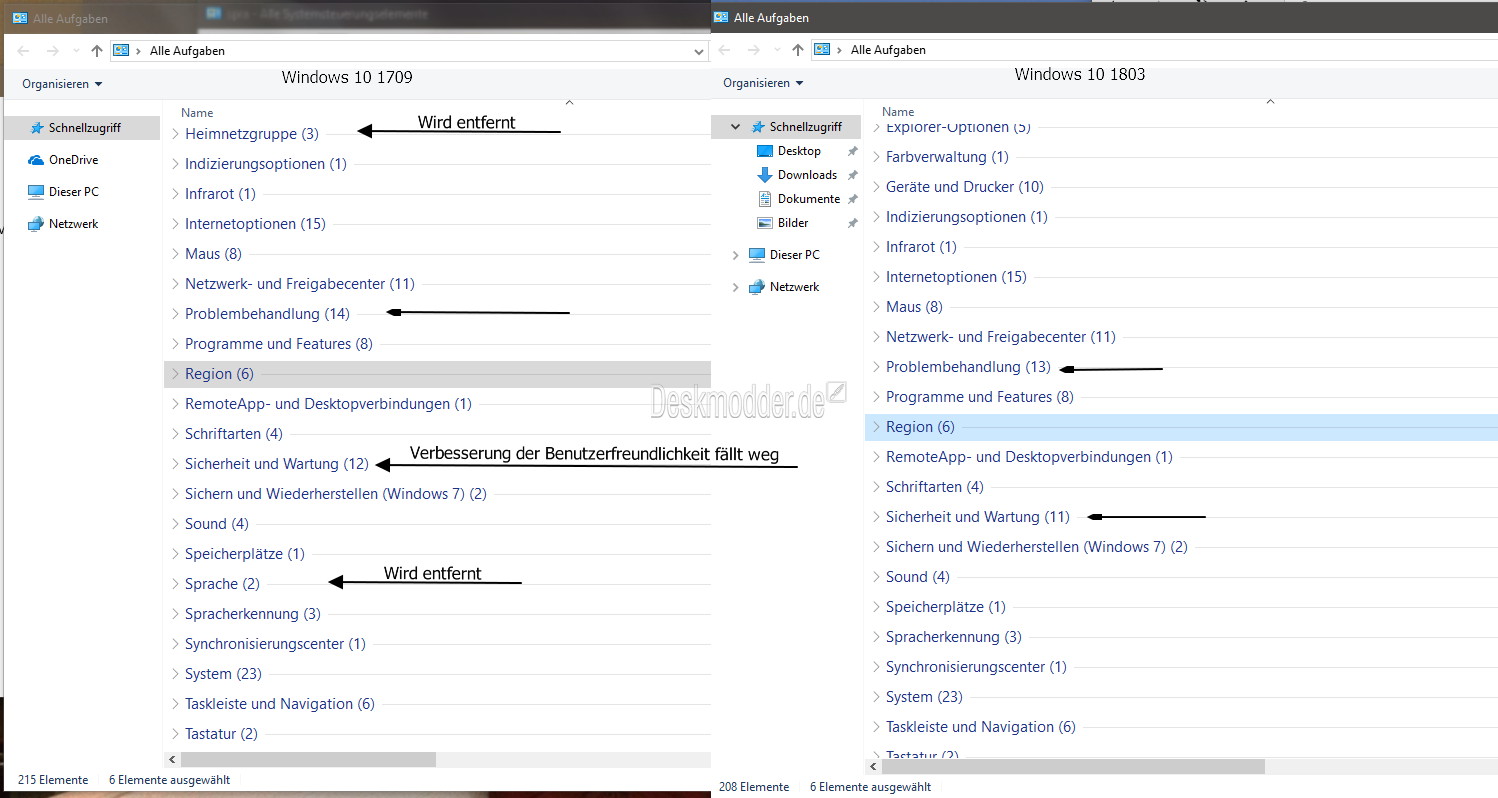
Task: Select Schnellzugriff in the 1803 sidebar
Action: pos(795,127)
